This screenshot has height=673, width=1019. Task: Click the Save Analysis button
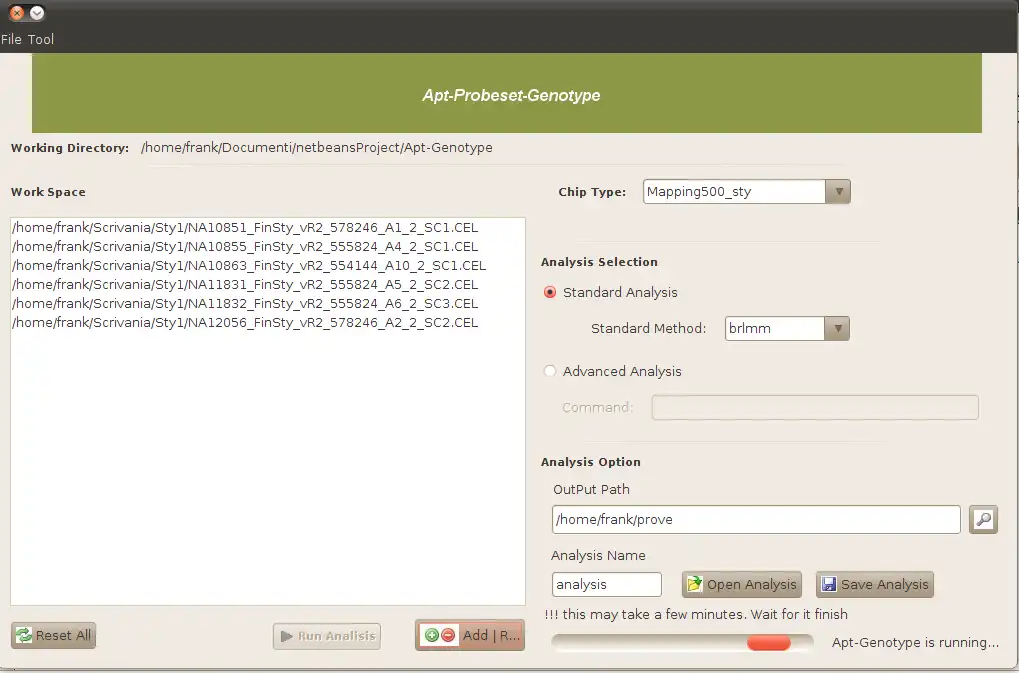click(x=875, y=585)
